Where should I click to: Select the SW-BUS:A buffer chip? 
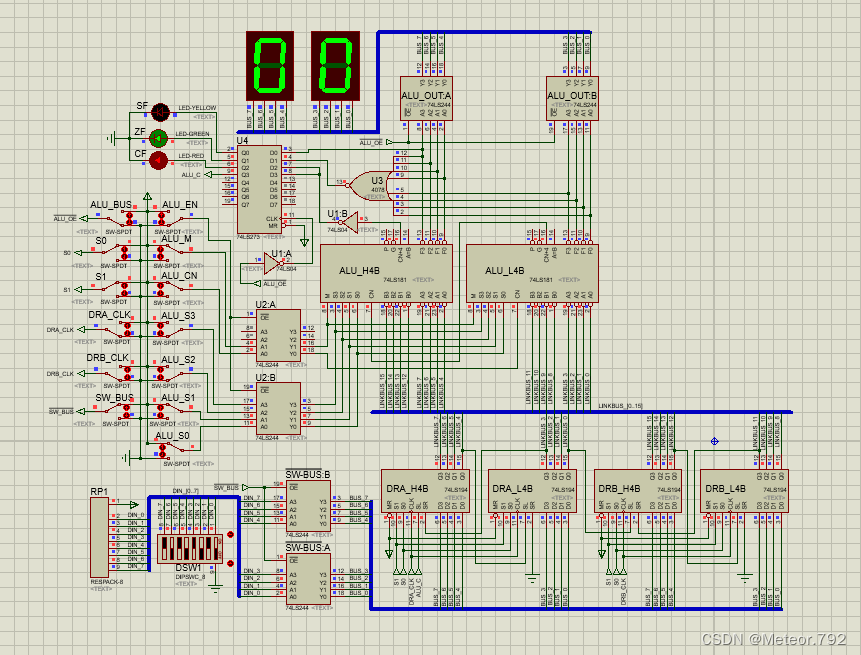point(308,579)
